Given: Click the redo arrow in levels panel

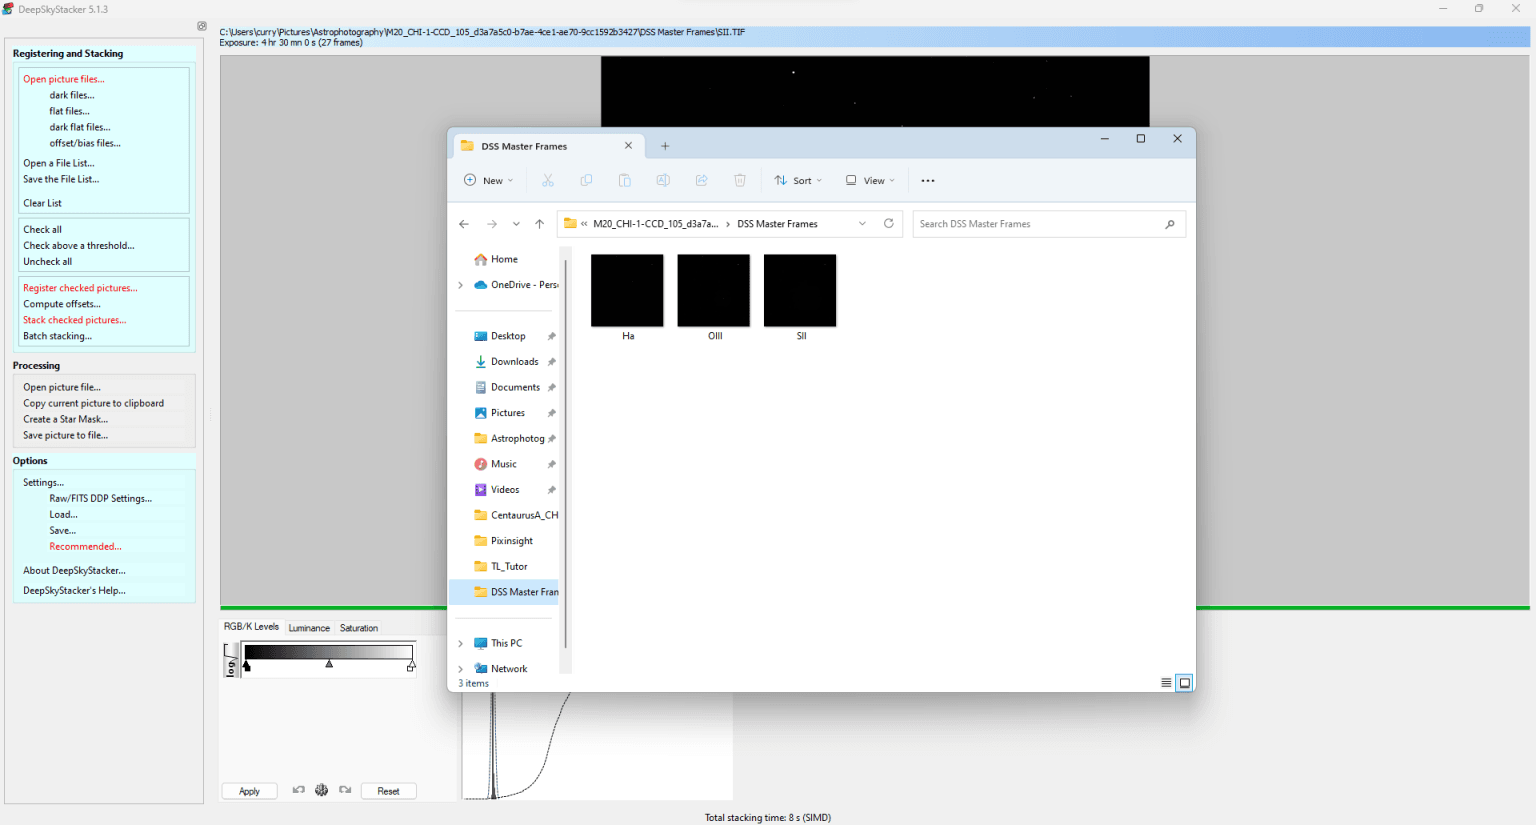Looking at the screenshot, I should [x=345, y=790].
